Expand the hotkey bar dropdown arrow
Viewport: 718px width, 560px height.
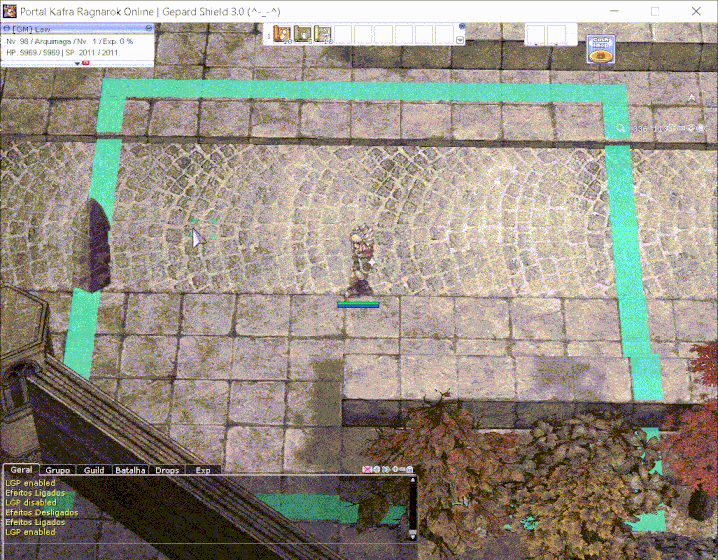pos(460,41)
